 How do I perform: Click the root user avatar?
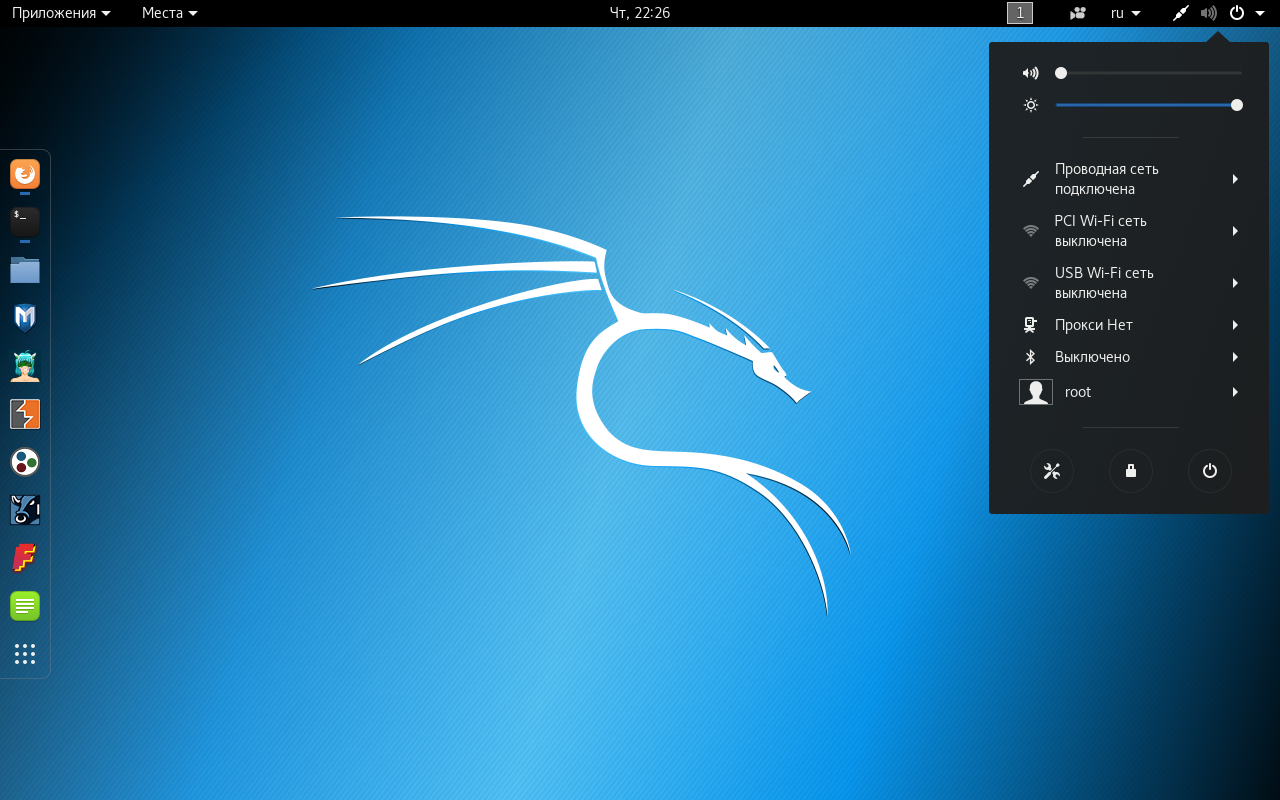[1036, 392]
